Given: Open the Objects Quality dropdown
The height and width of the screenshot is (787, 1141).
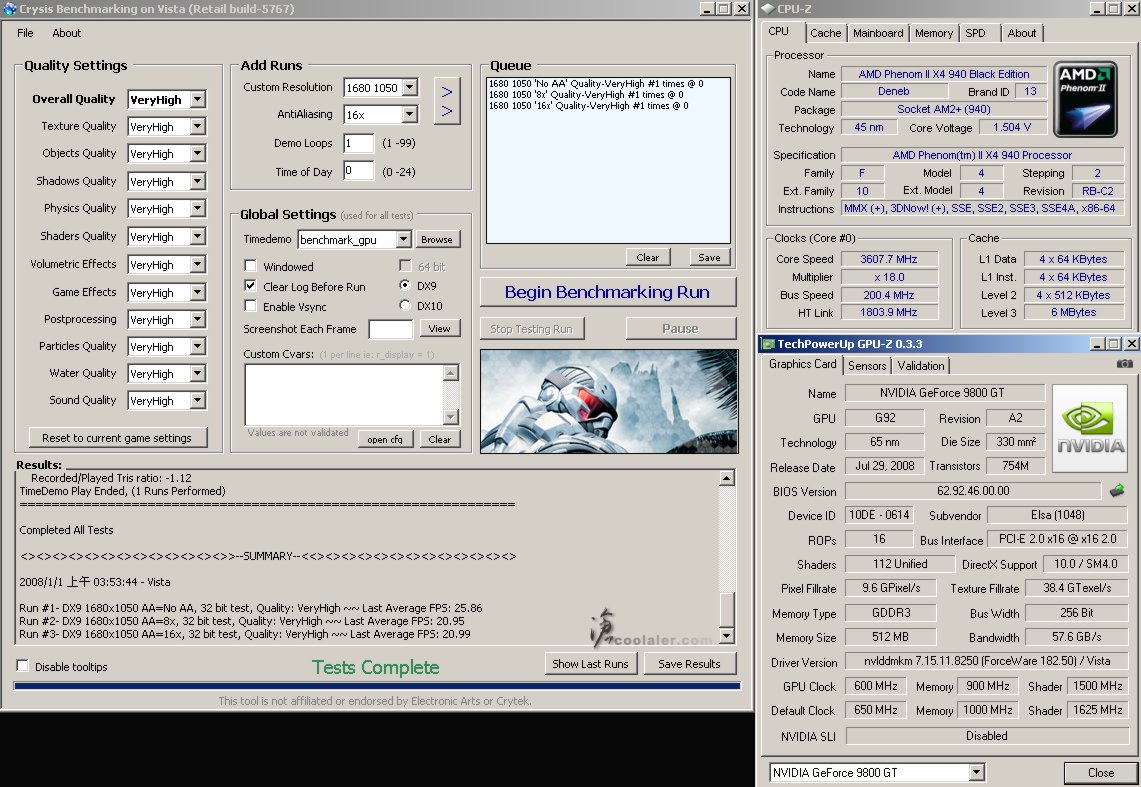Looking at the screenshot, I should coord(197,154).
